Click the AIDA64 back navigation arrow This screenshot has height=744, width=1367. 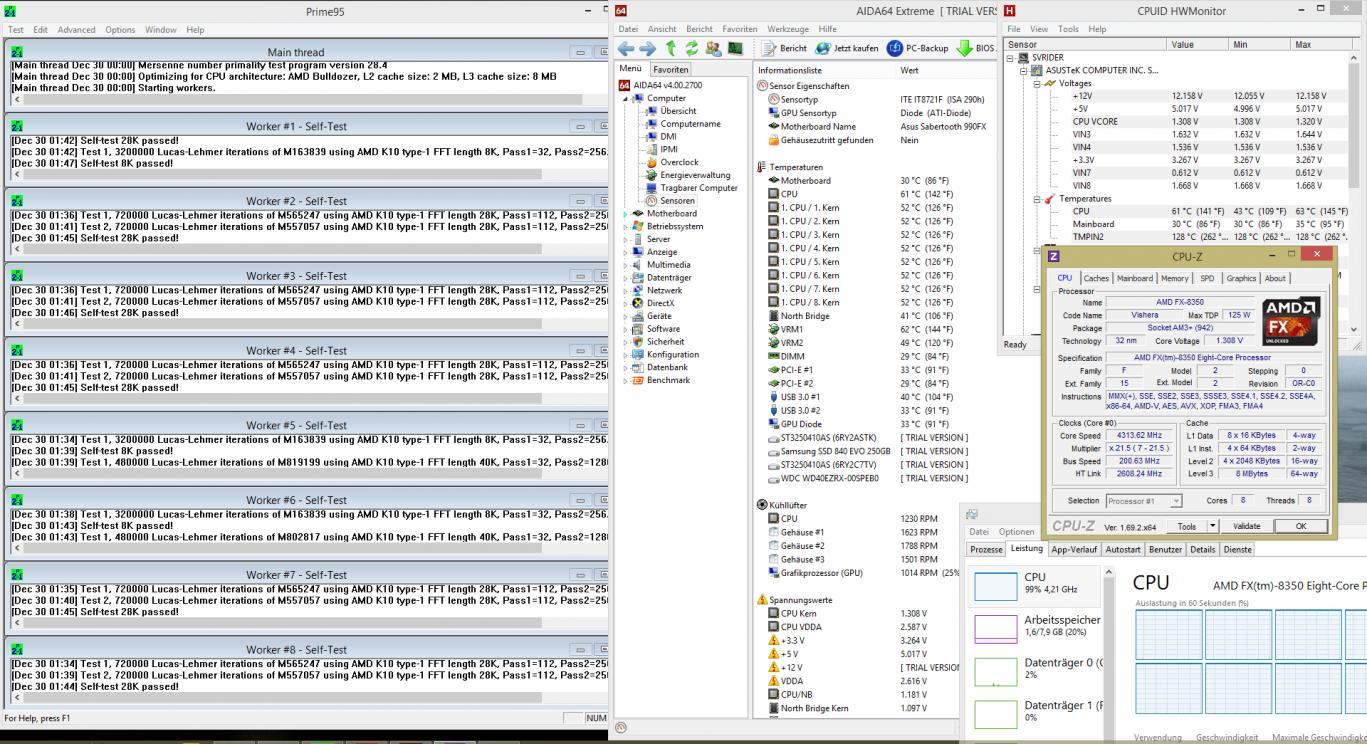[626, 48]
